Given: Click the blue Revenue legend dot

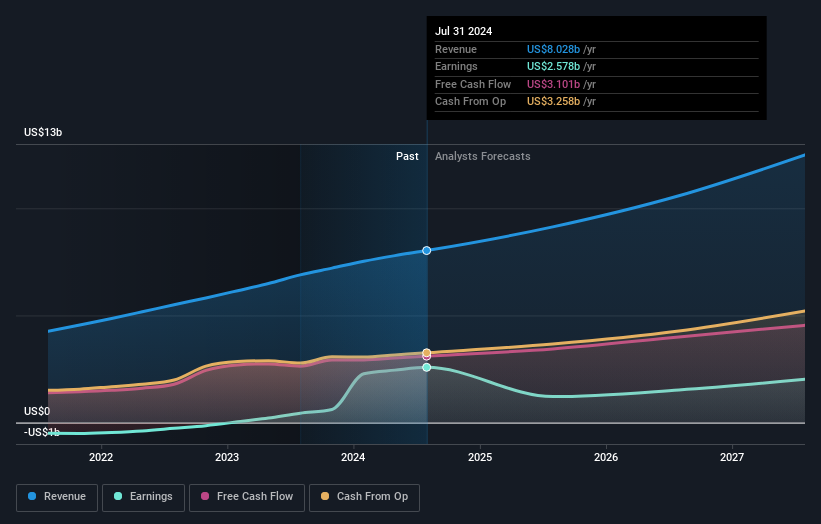Looking at the screenshot, I should click(32, 496).
